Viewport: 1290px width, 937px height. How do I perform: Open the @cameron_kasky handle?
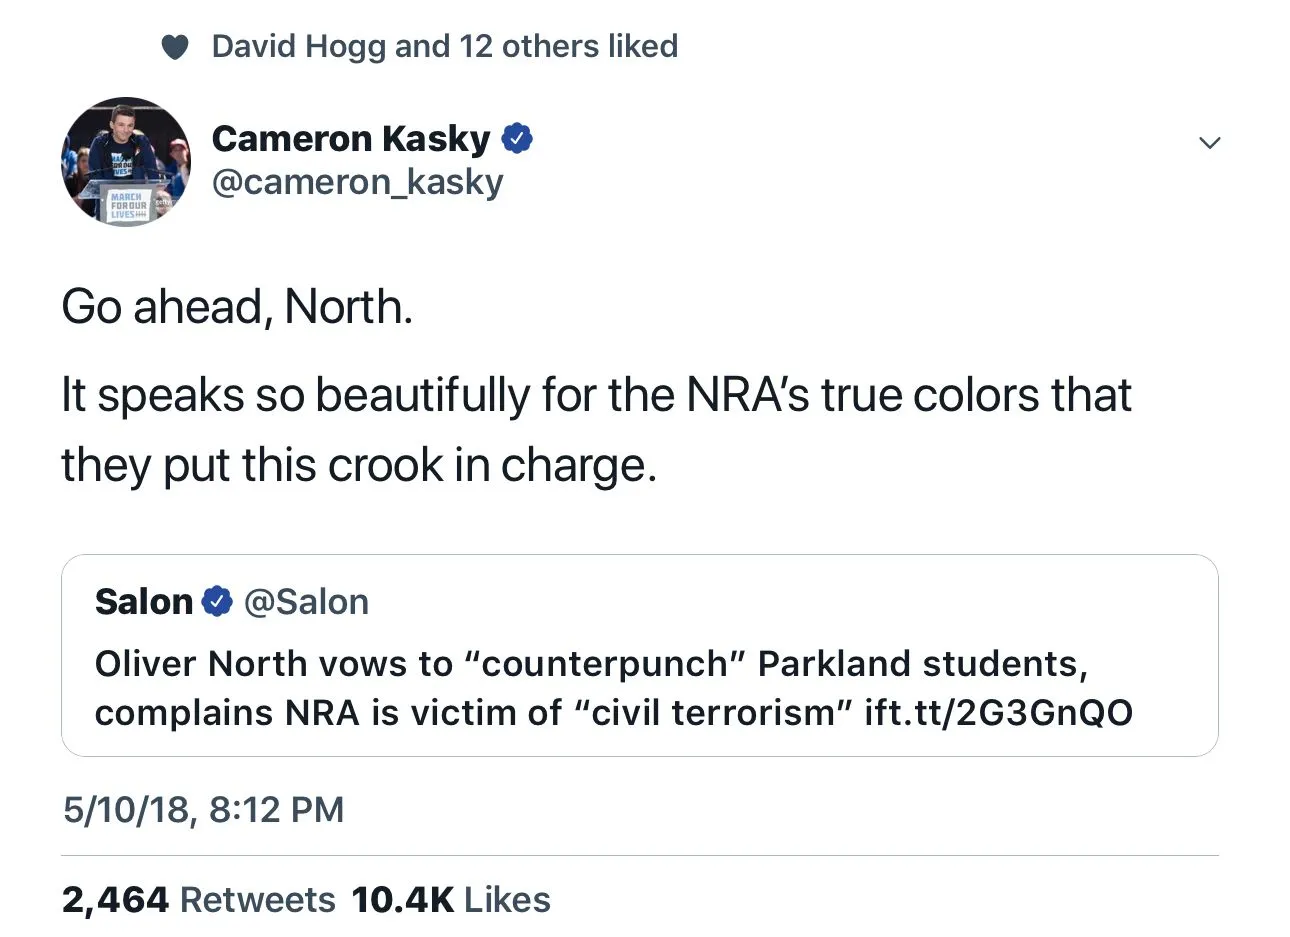coord(357,182)
